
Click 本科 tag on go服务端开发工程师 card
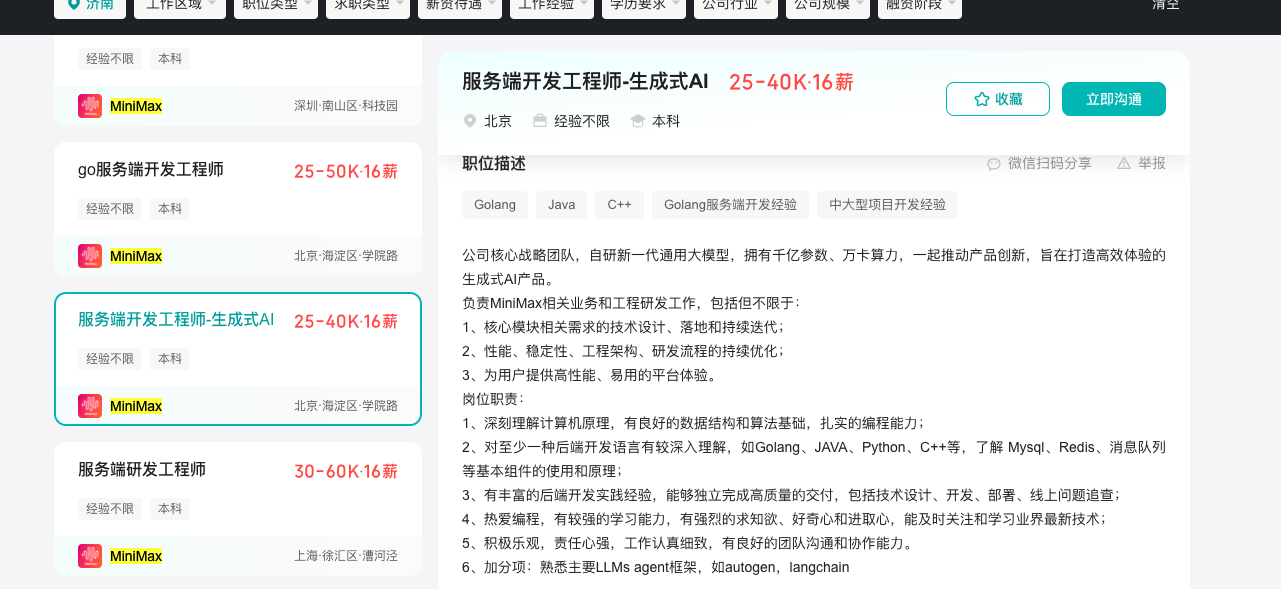[170, 209]
